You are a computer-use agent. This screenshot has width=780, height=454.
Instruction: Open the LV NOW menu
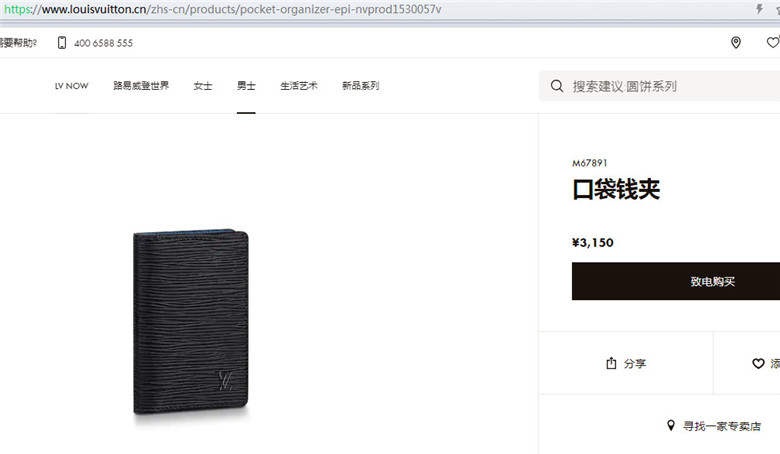[x=72, y=86]
